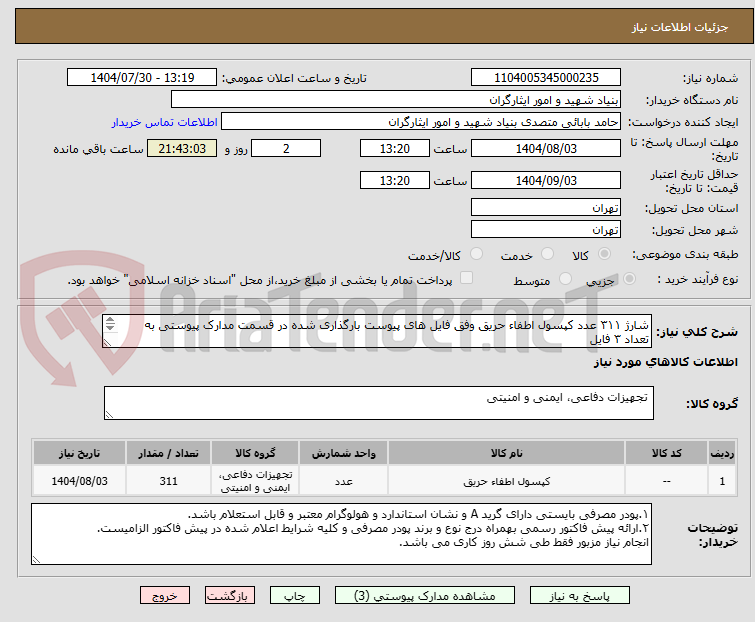This screenshot has height=622, width=755.
Task: Open the اطلاعات تماس خریدار link
Action: click(x=165, y=122)
